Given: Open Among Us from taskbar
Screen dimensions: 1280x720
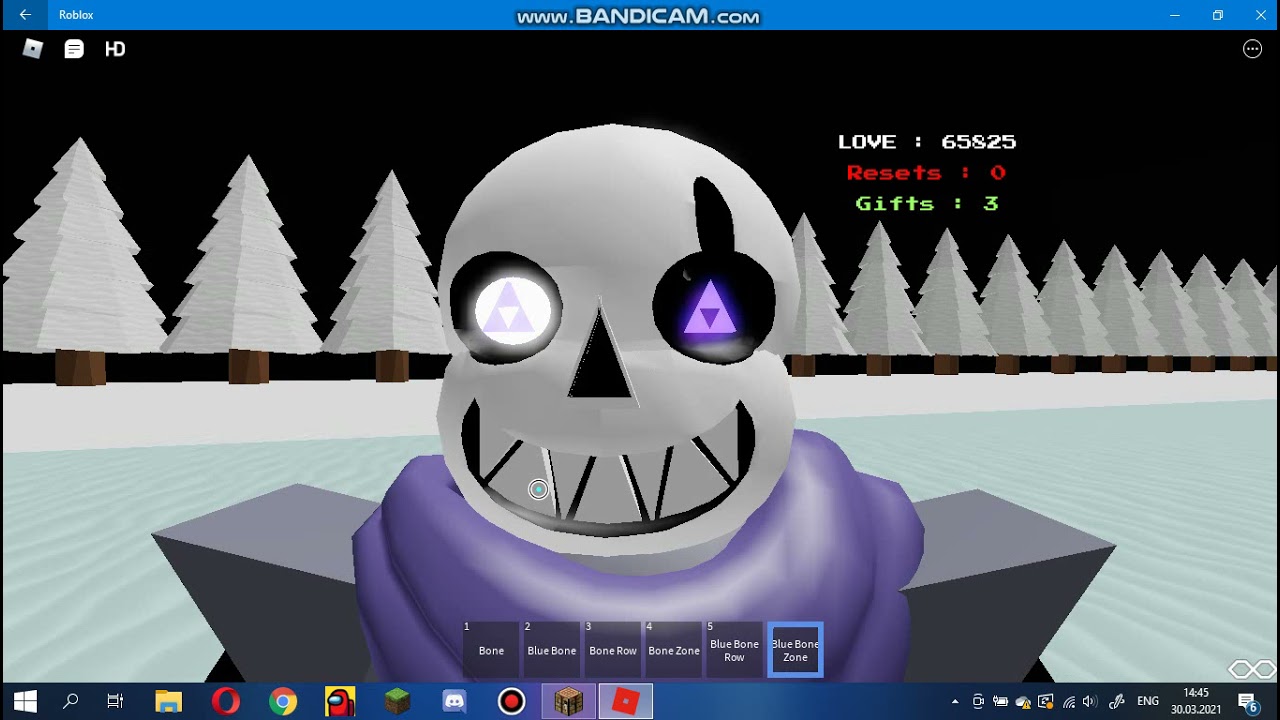Looking at the screenshot, I should 340,702.
